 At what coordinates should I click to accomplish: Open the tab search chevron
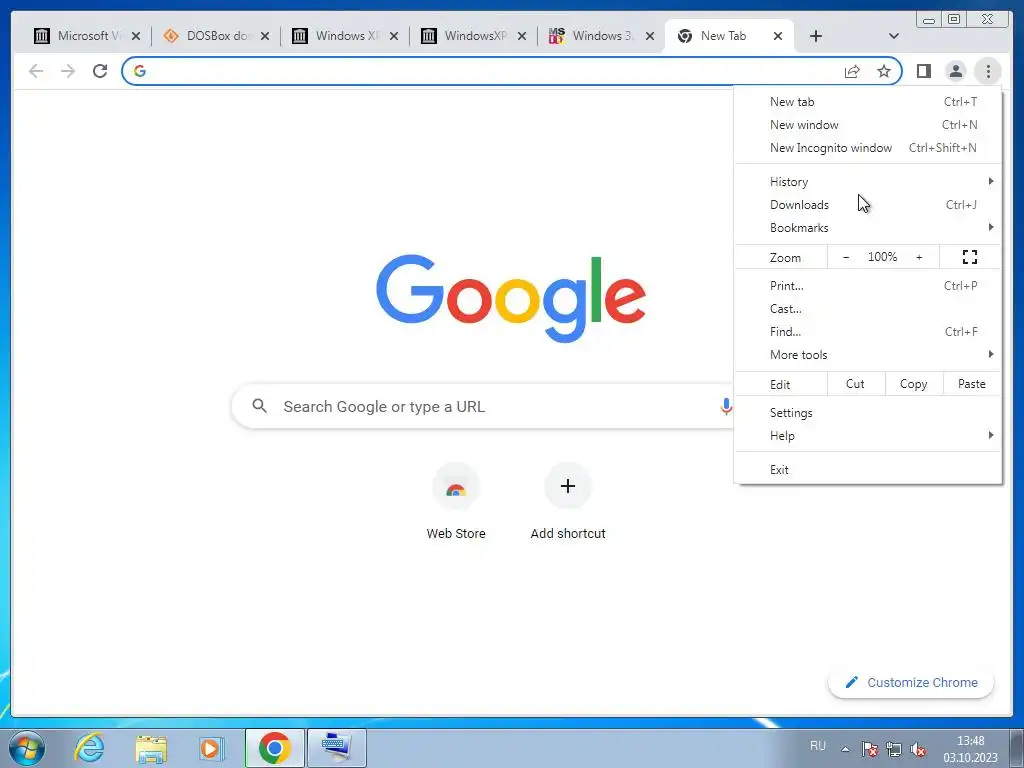pyautogui.click(x=893, y=36)
